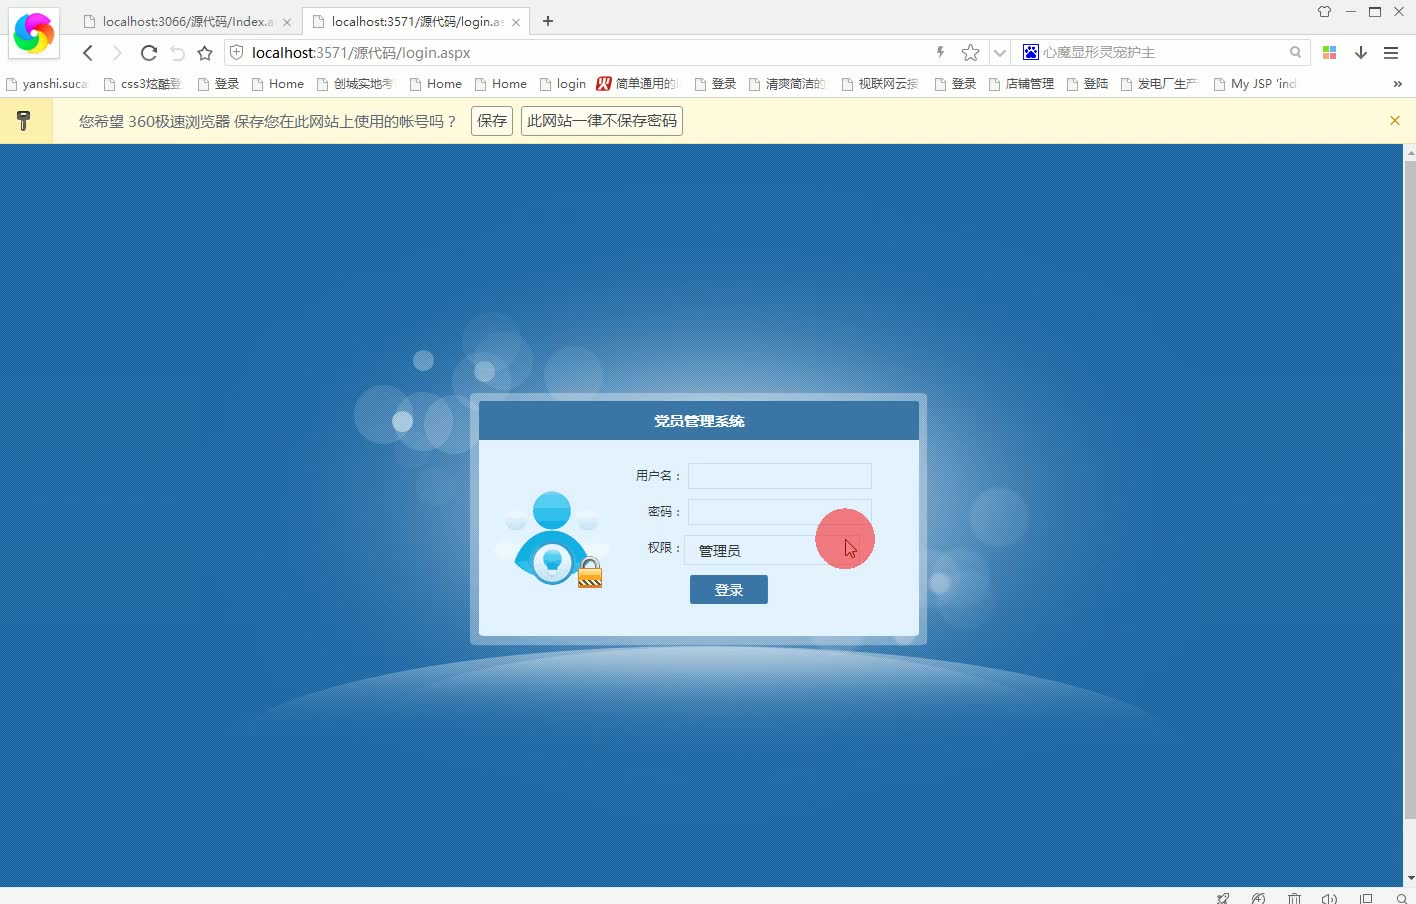Image resolution: width=1416 pixels, height=904 pixels.
Task: Click the forward navigation arrow
Action: click(x=117, y=53)
